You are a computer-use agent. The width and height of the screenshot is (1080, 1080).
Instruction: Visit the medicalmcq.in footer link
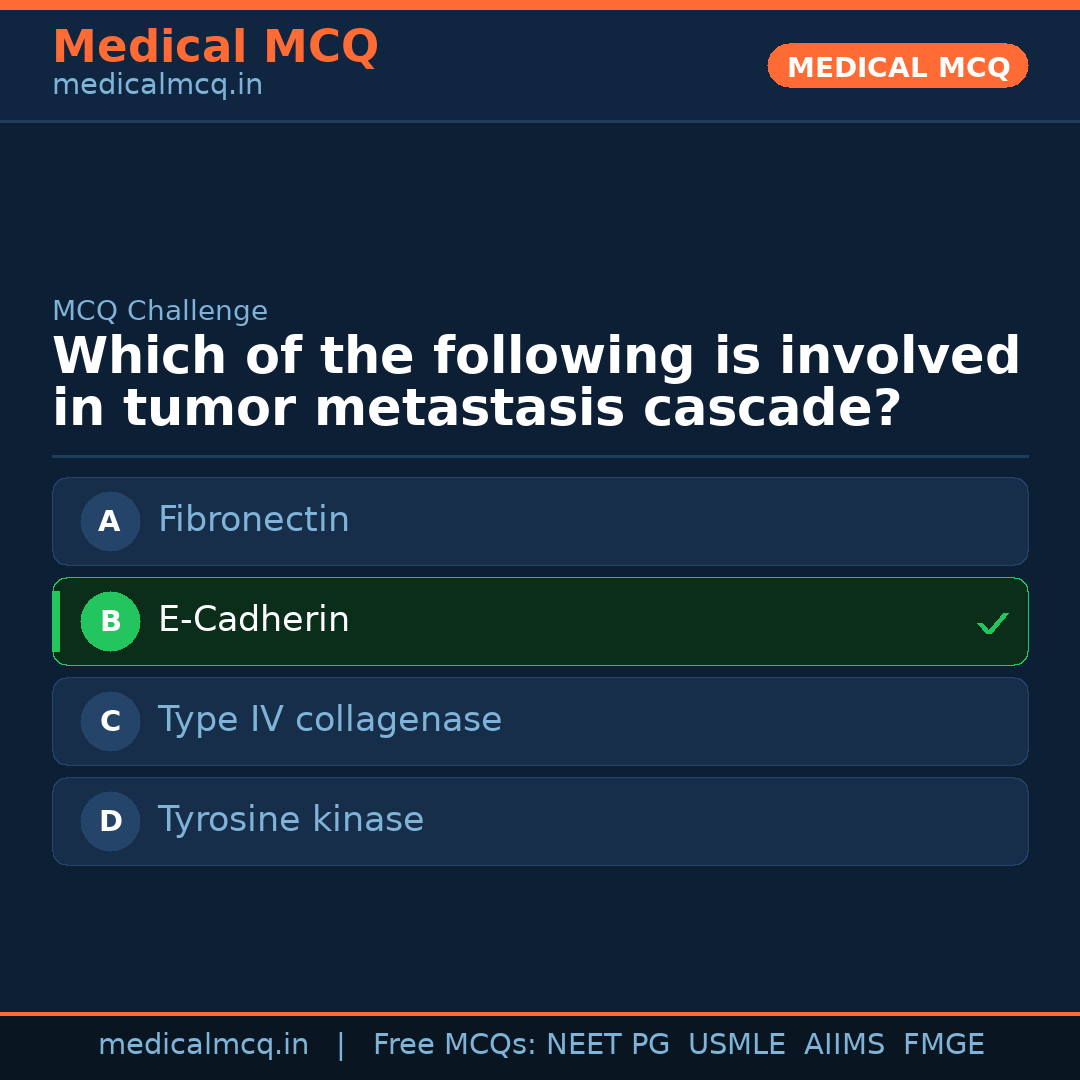[204, 1044]
